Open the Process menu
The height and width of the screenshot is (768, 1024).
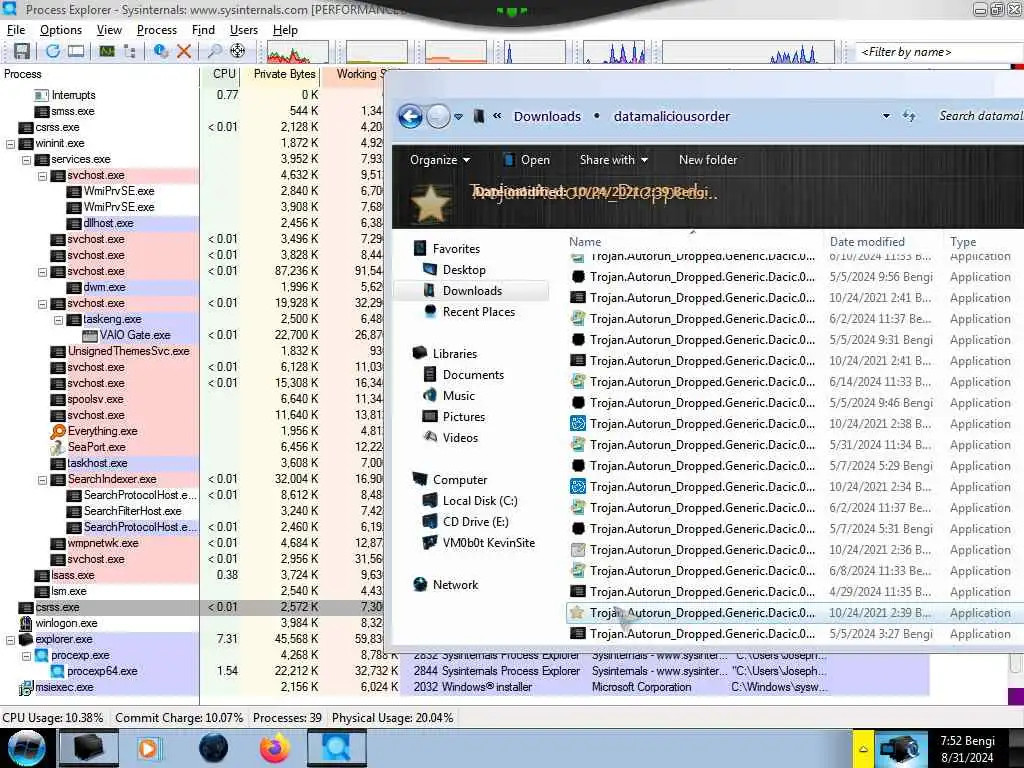(x=157, y=30)
